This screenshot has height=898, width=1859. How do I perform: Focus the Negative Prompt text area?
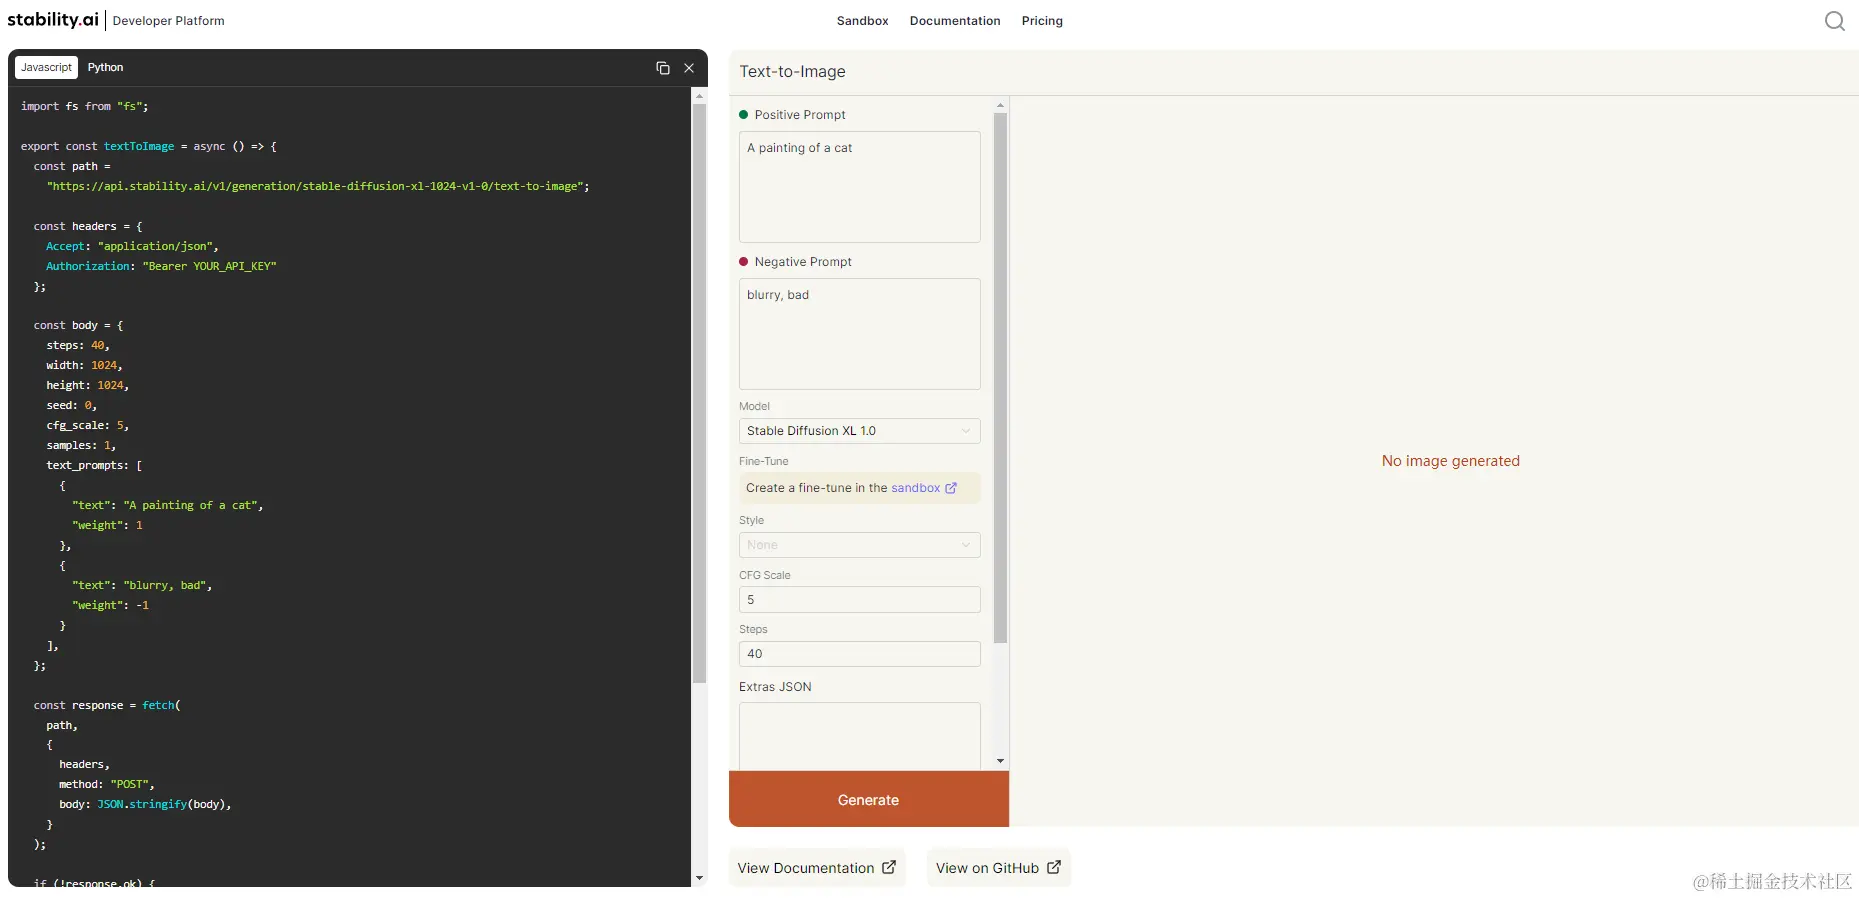(859, 334)
